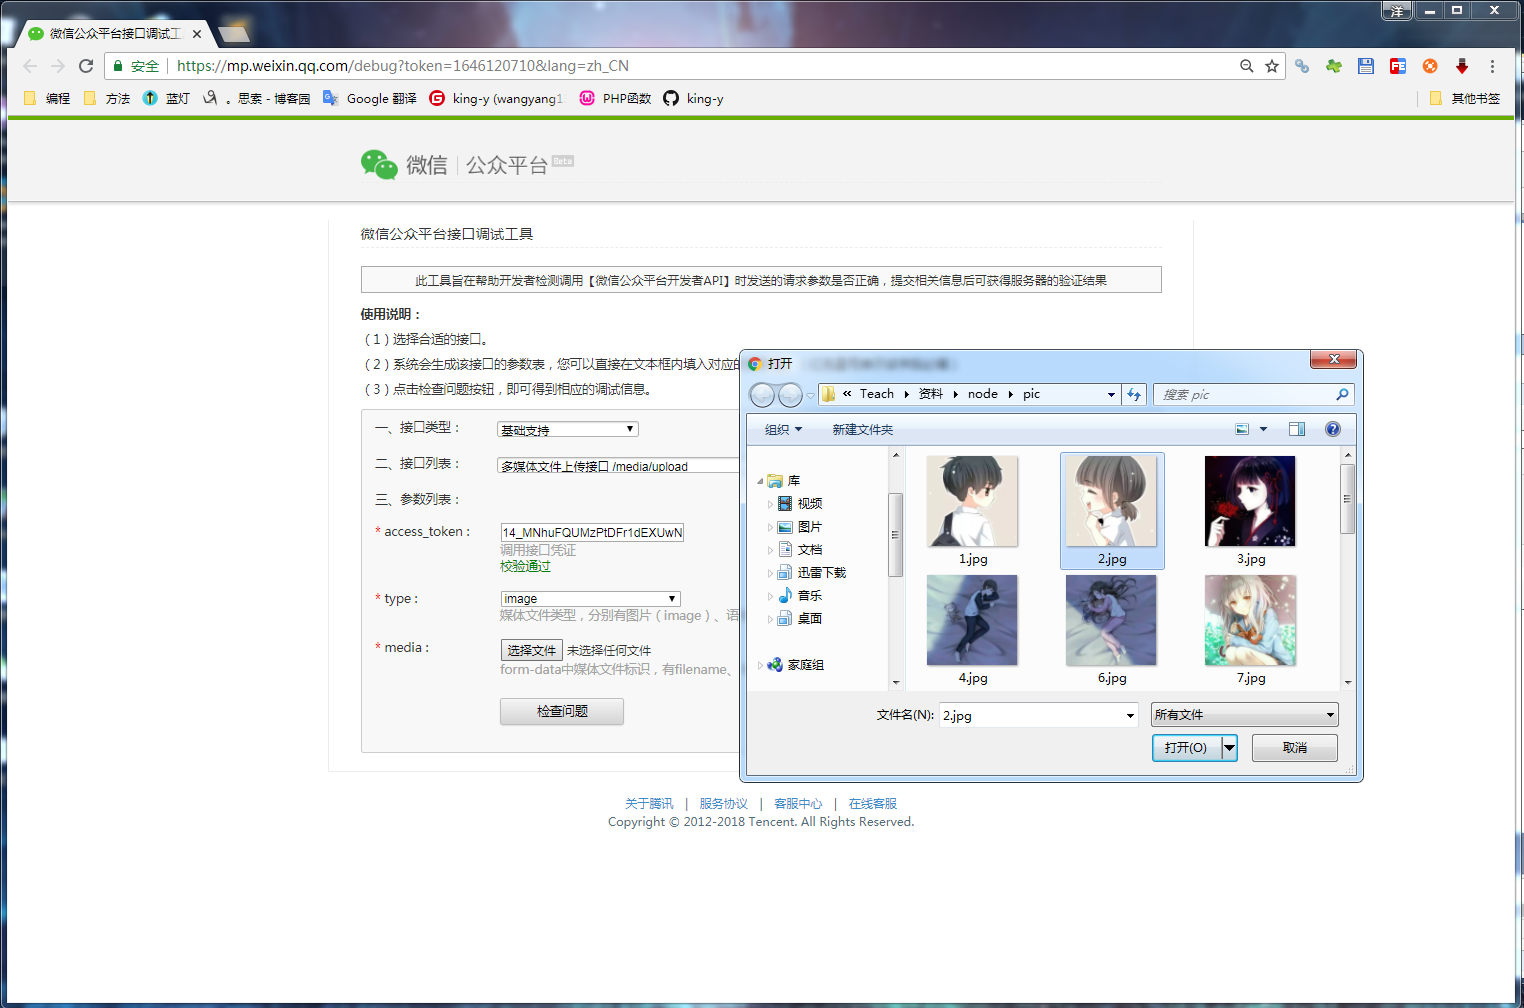
Task: Open the 编程 bookmark folder
Action: coord(47,98)
